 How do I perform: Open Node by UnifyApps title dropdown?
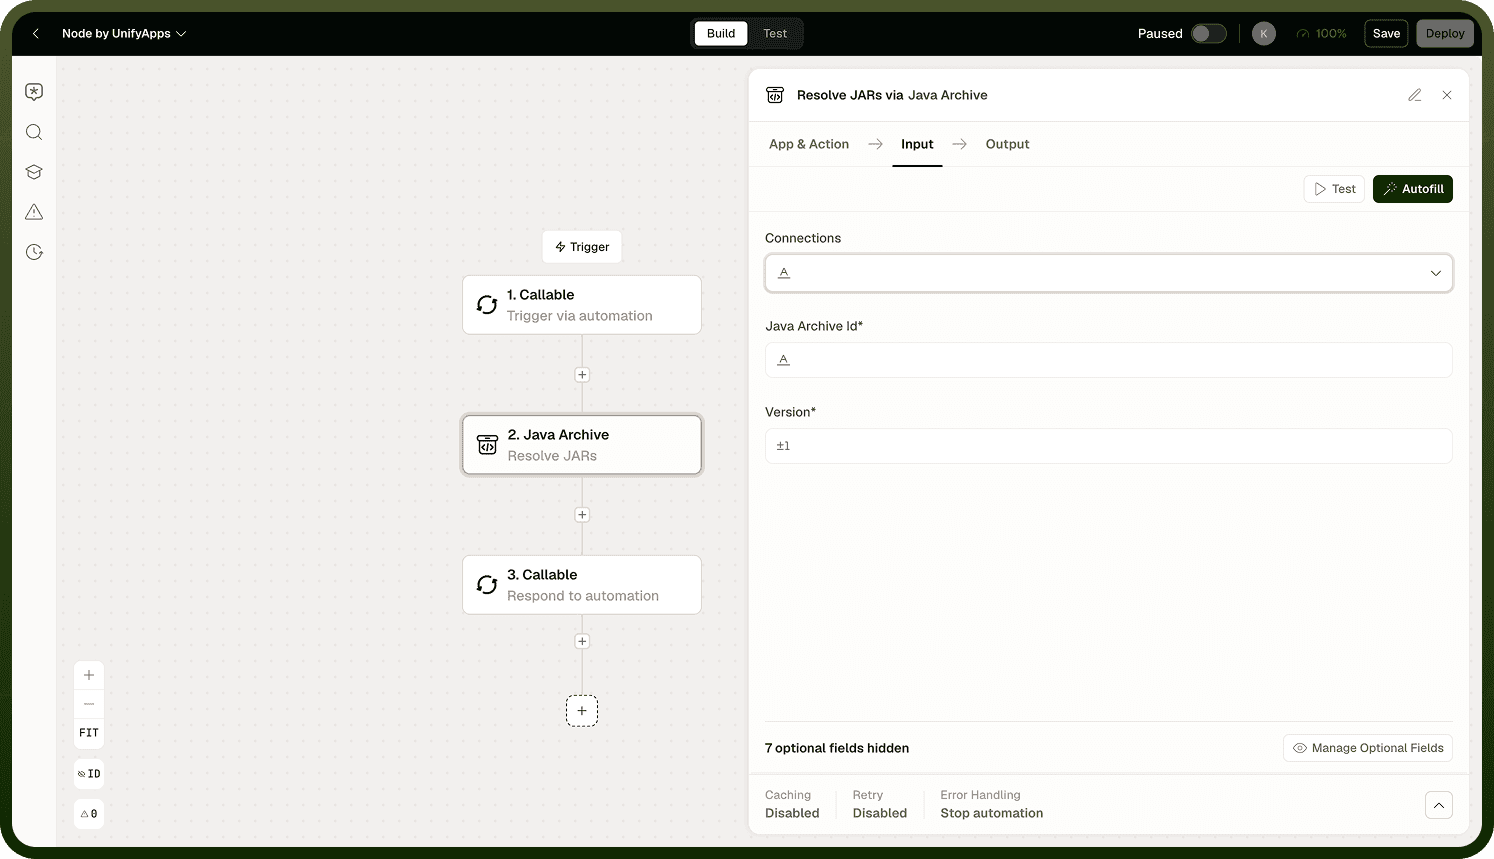tap(124, 33)
